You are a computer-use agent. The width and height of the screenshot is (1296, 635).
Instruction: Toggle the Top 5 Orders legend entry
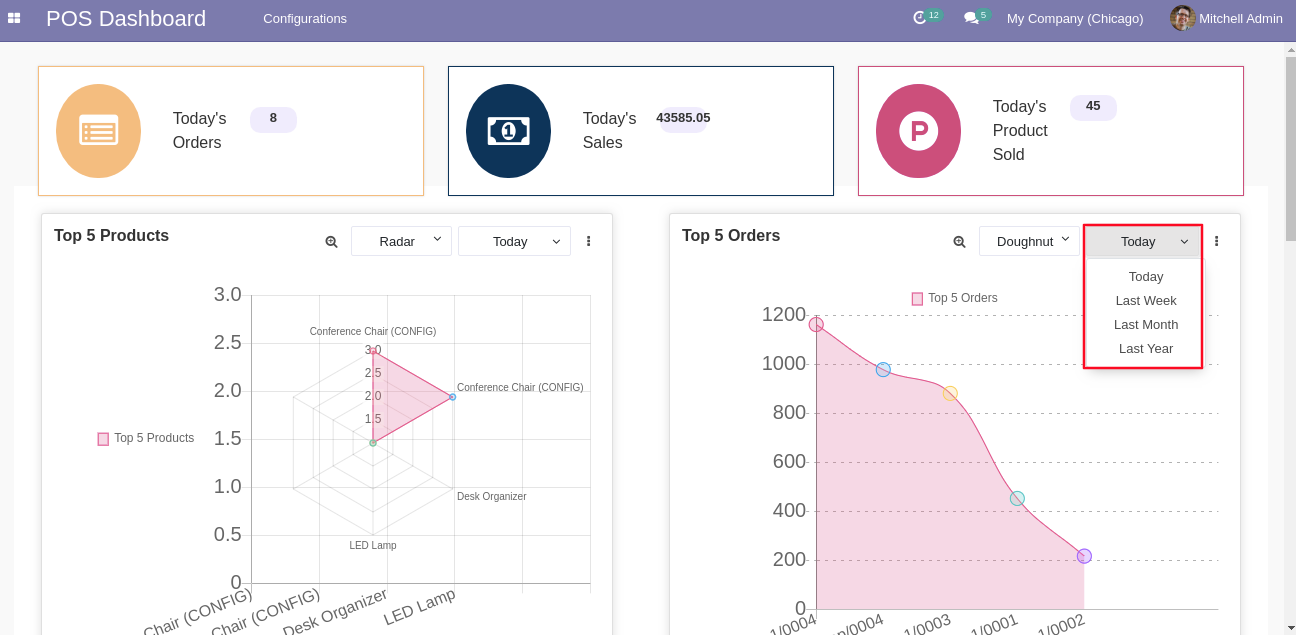[955, 298]
